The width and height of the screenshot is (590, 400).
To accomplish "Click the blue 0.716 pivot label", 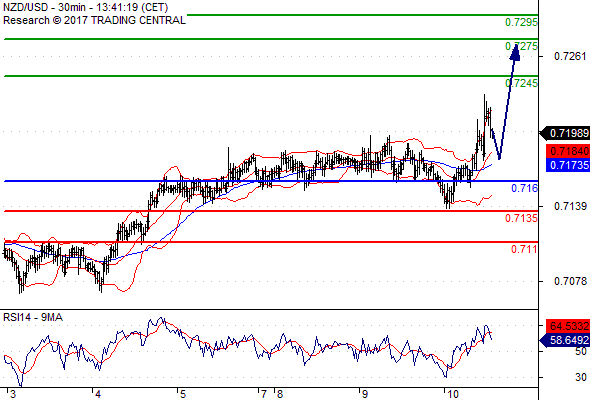I will pyautogui.click(x=524, y=188).
